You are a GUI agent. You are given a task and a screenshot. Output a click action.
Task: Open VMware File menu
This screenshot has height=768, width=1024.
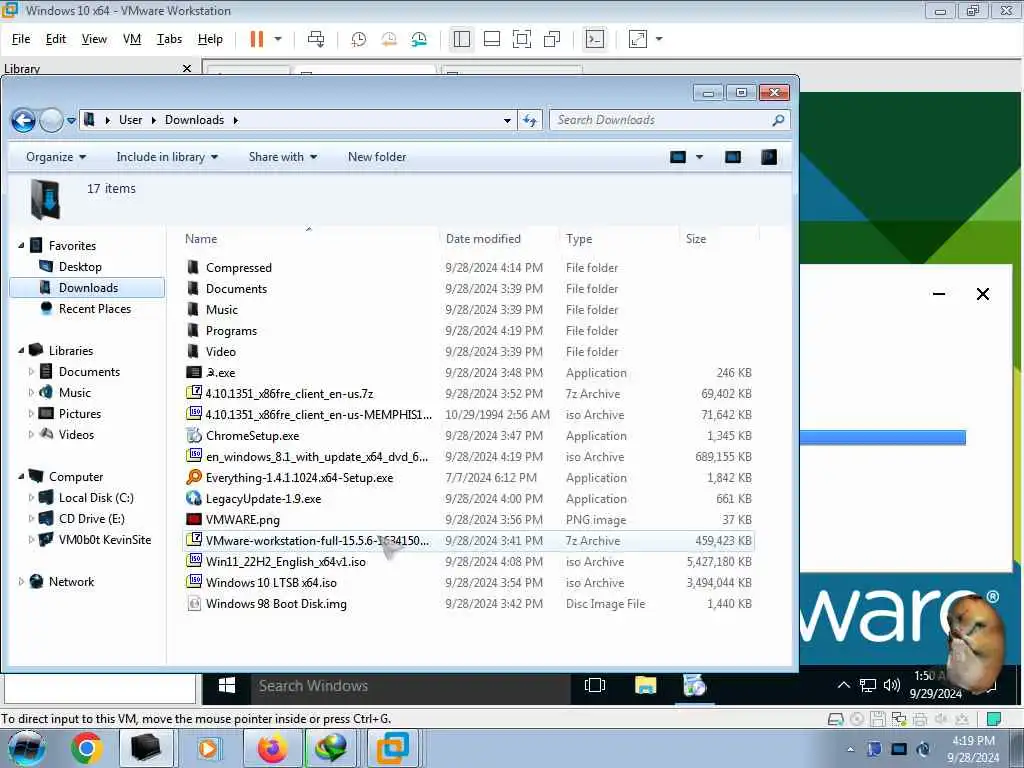(x=21, y=39)
